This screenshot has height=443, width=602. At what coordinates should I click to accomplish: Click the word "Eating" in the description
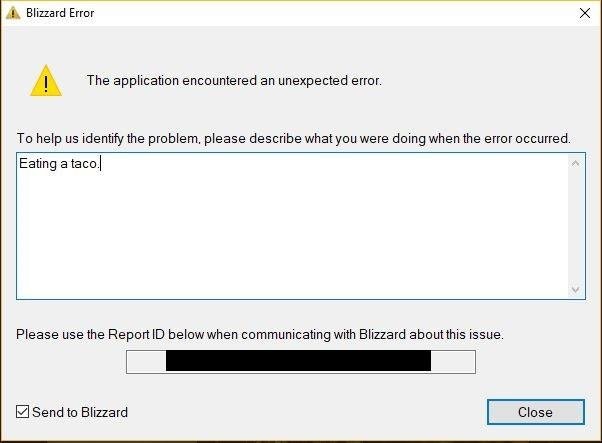click(38, 164)
